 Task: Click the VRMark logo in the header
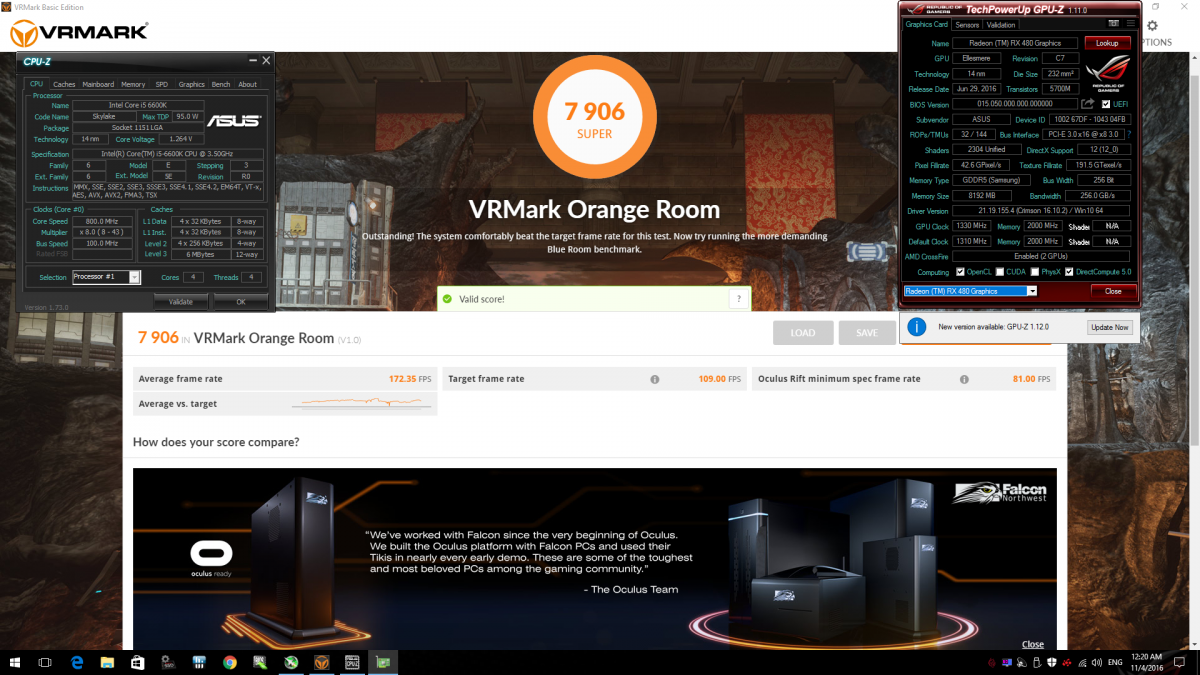pos(79,33)
